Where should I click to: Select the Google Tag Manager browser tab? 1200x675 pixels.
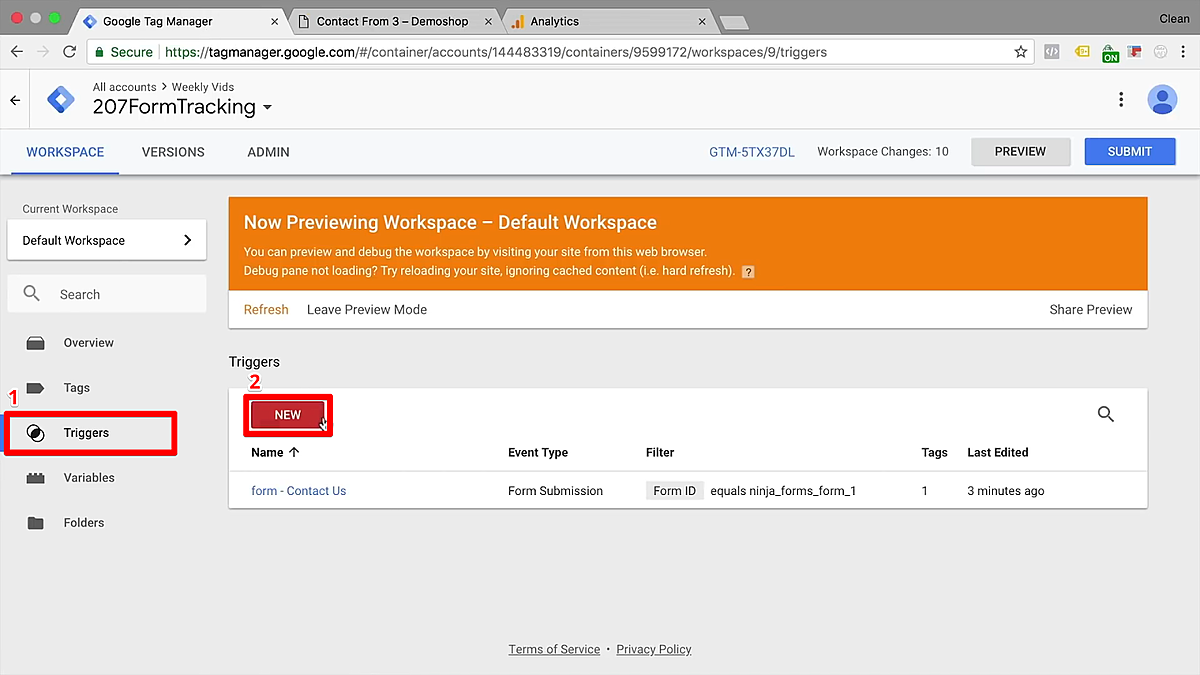click(180, 21)
